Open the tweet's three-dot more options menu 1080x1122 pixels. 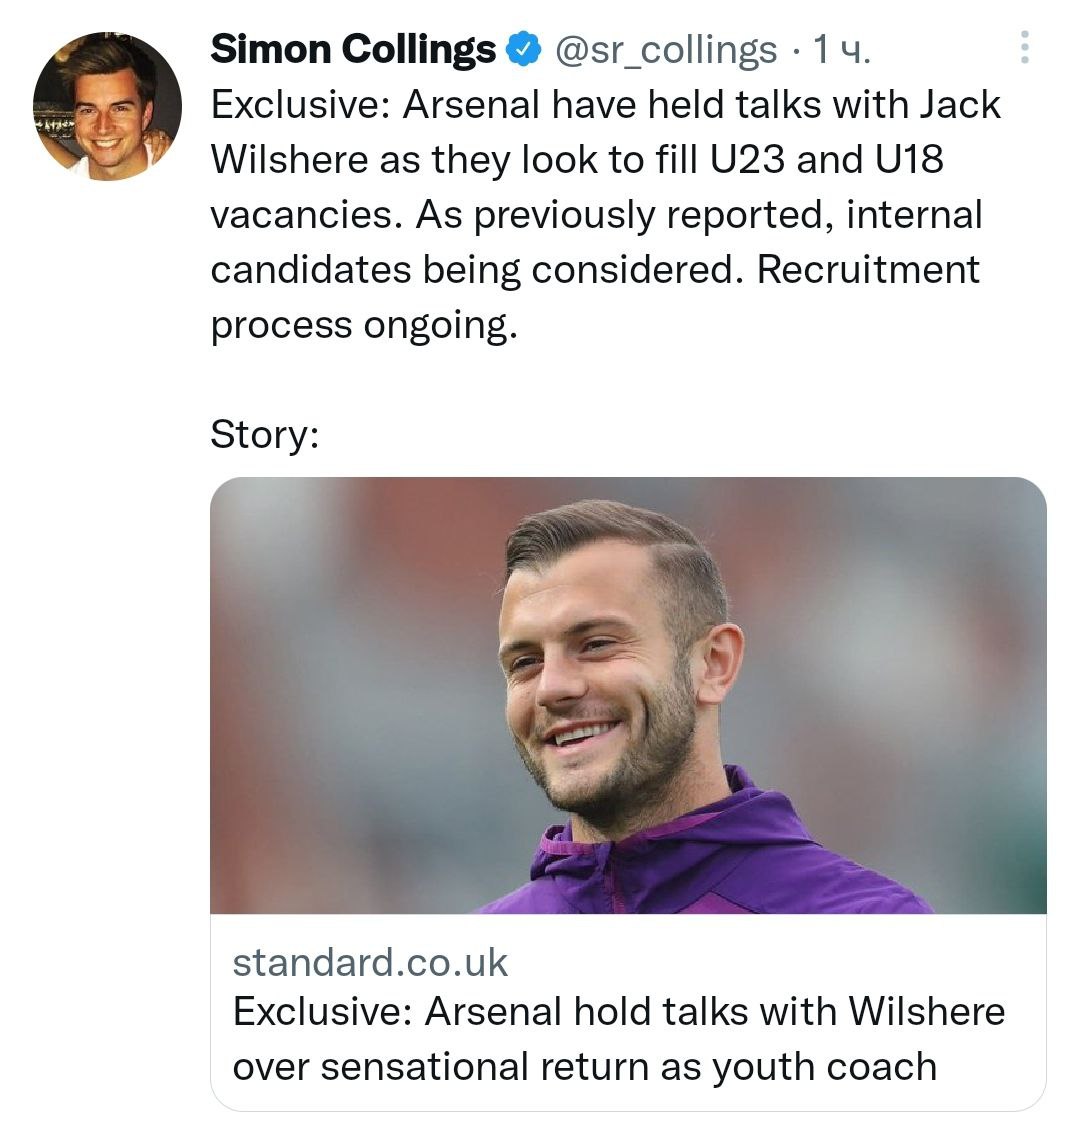1023,47
